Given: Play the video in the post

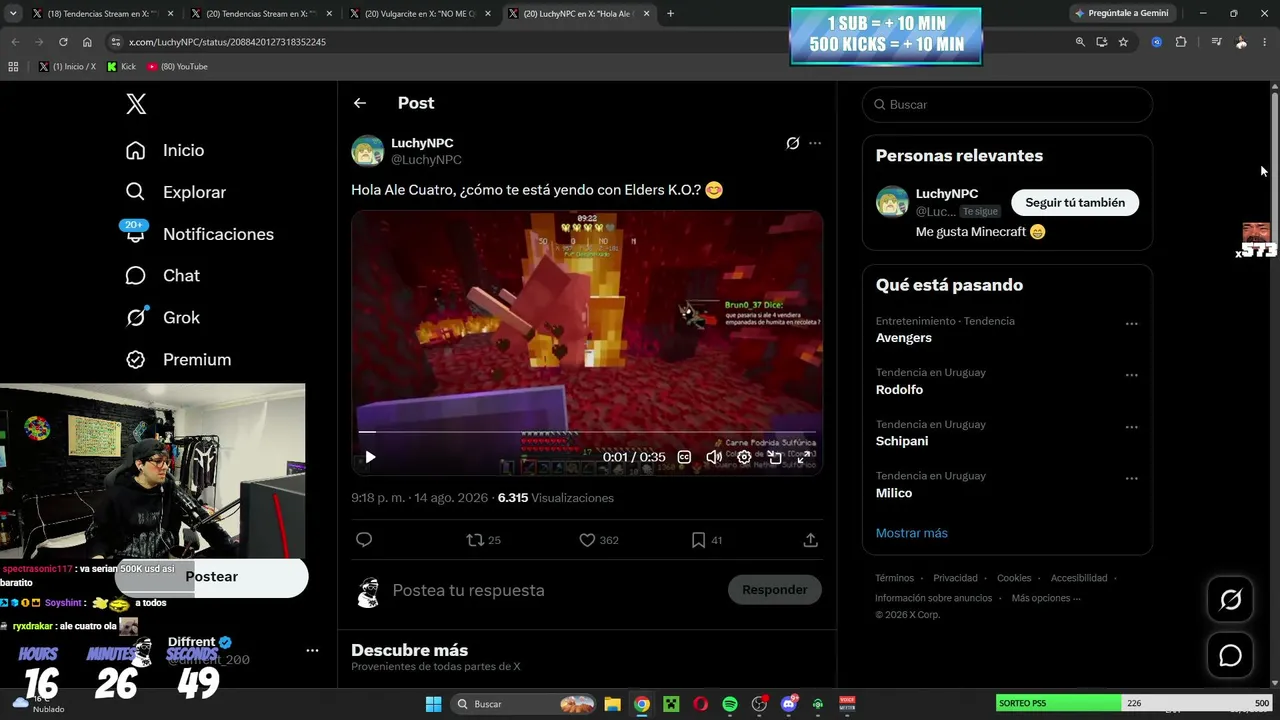Looking at the screenshot, I should coord(370,457).
